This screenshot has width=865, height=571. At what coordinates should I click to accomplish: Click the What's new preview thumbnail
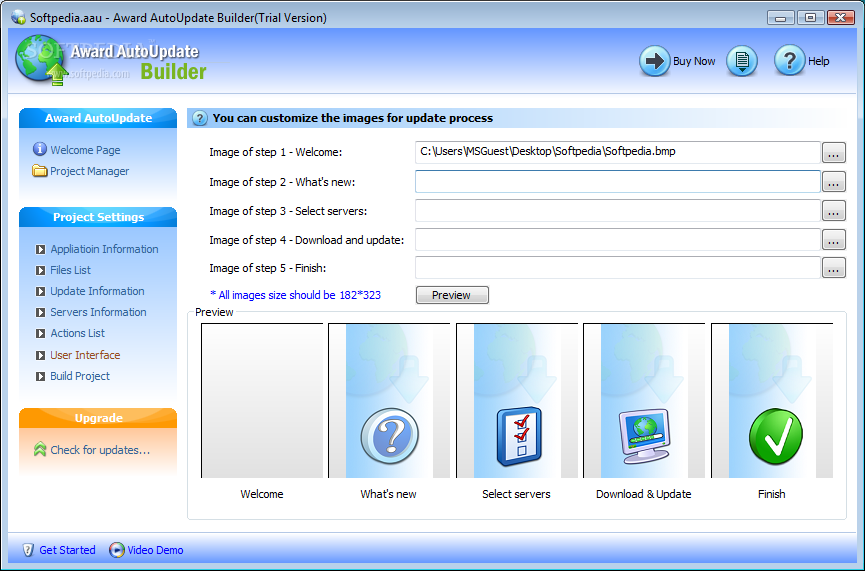[389, 401]
